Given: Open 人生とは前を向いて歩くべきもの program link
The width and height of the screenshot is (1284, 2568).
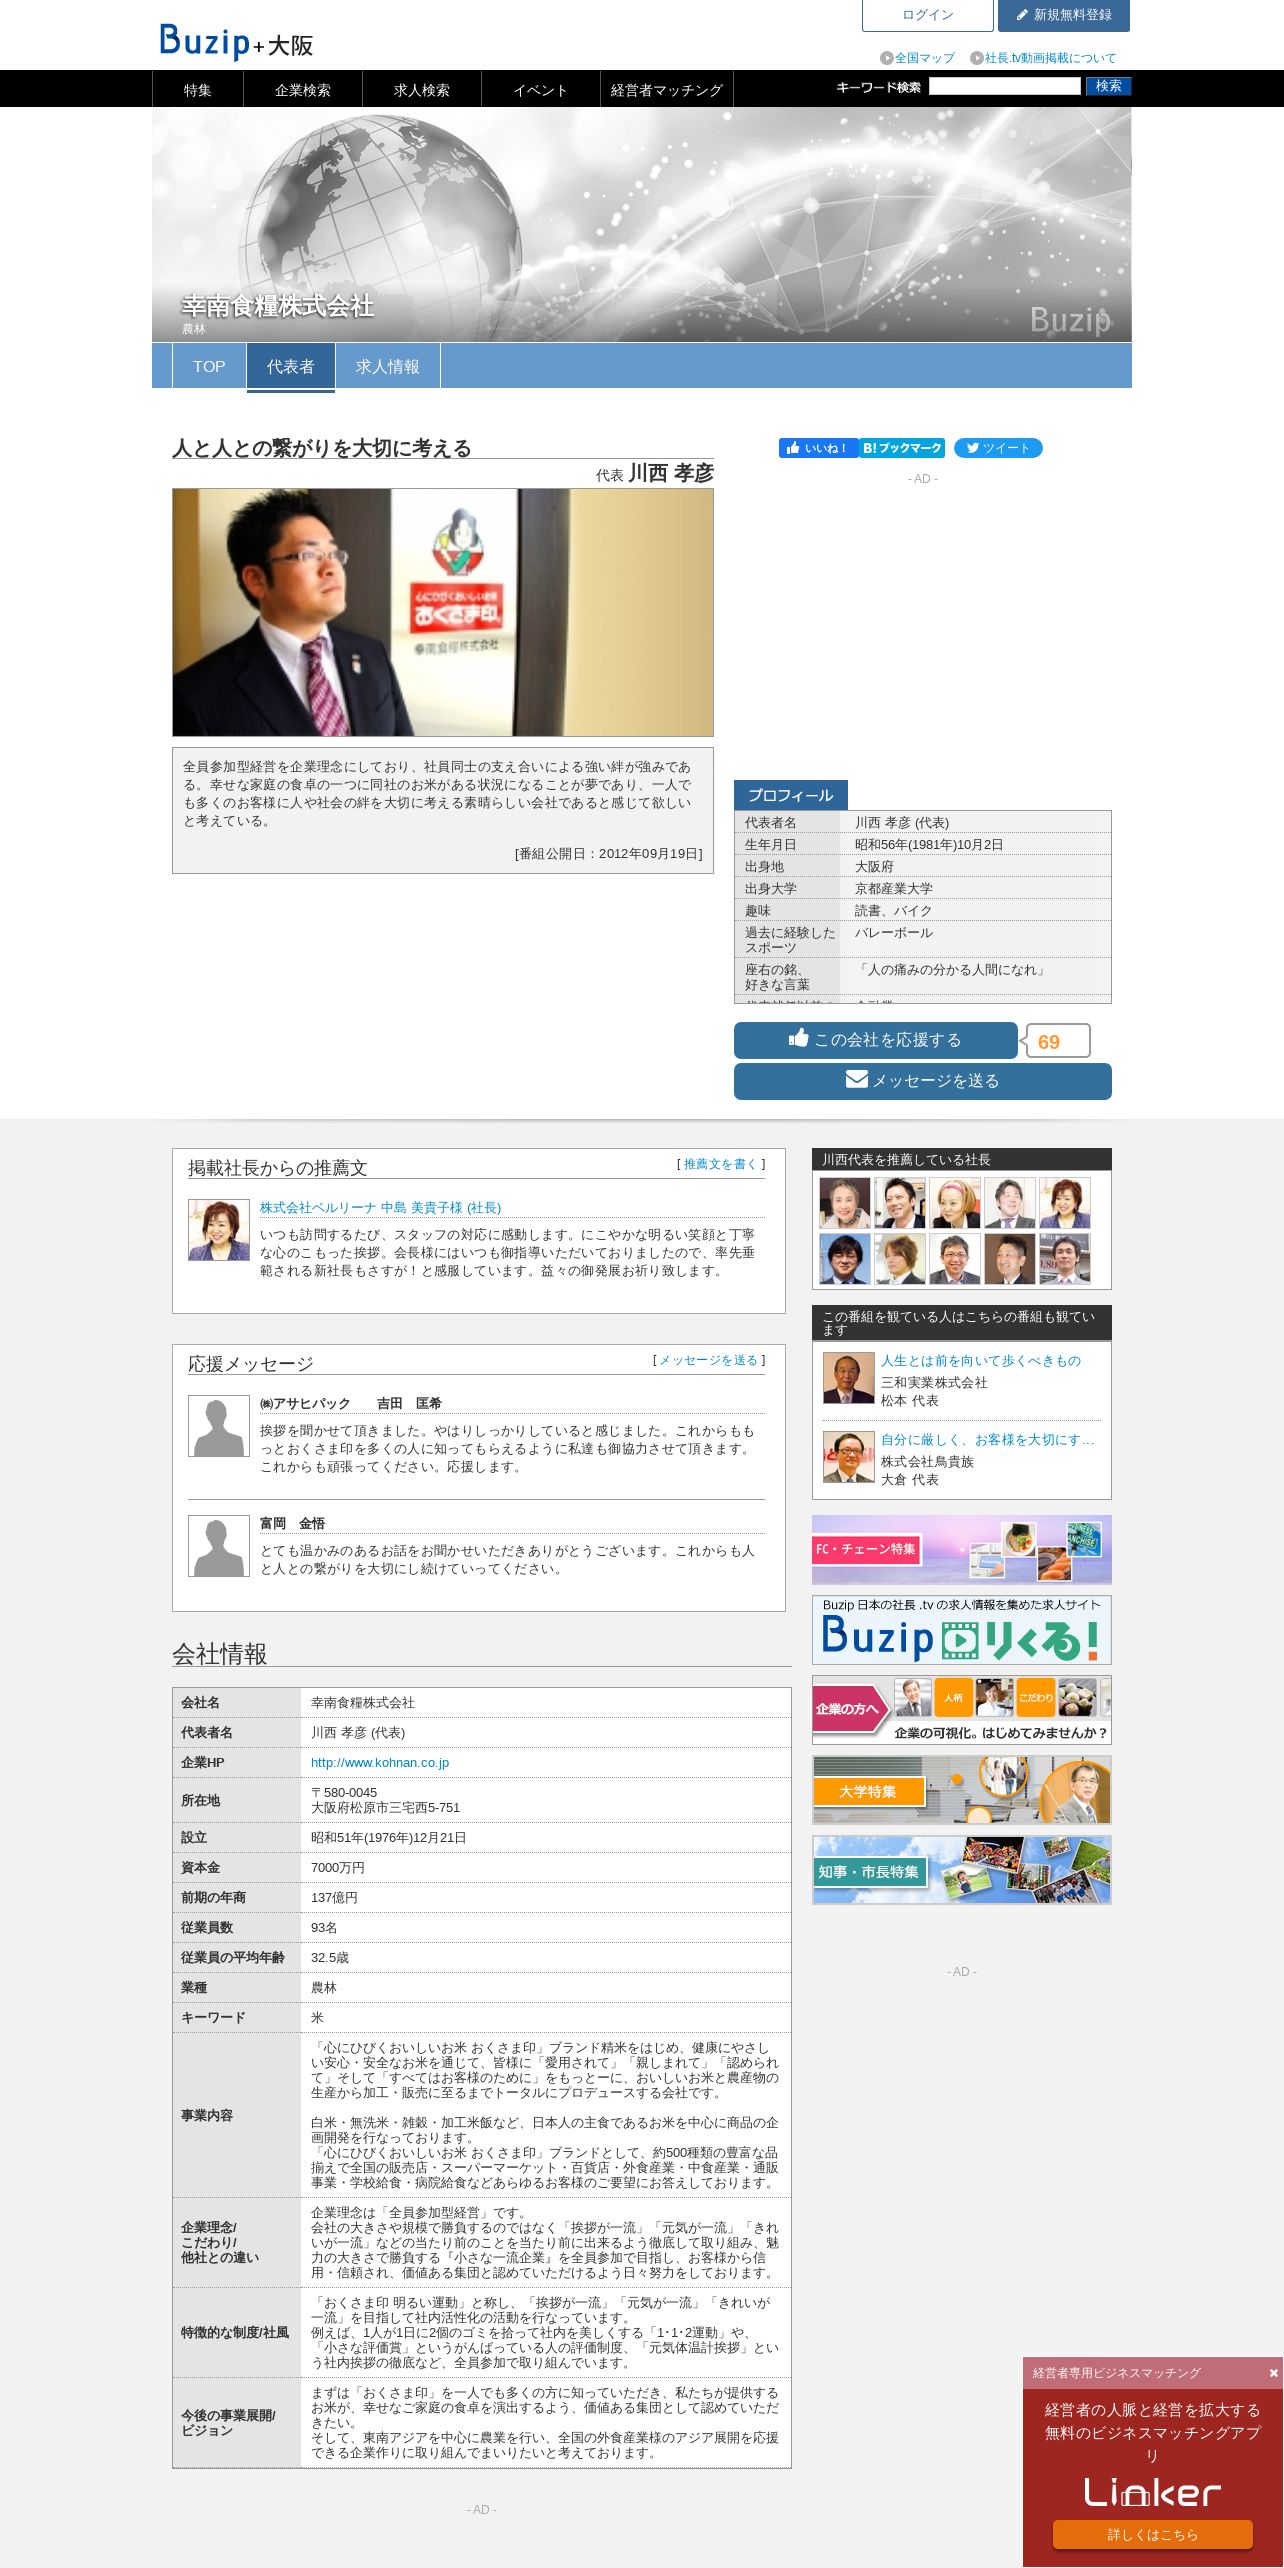Looking at the screenshot, I should [x=980, y=1361].
